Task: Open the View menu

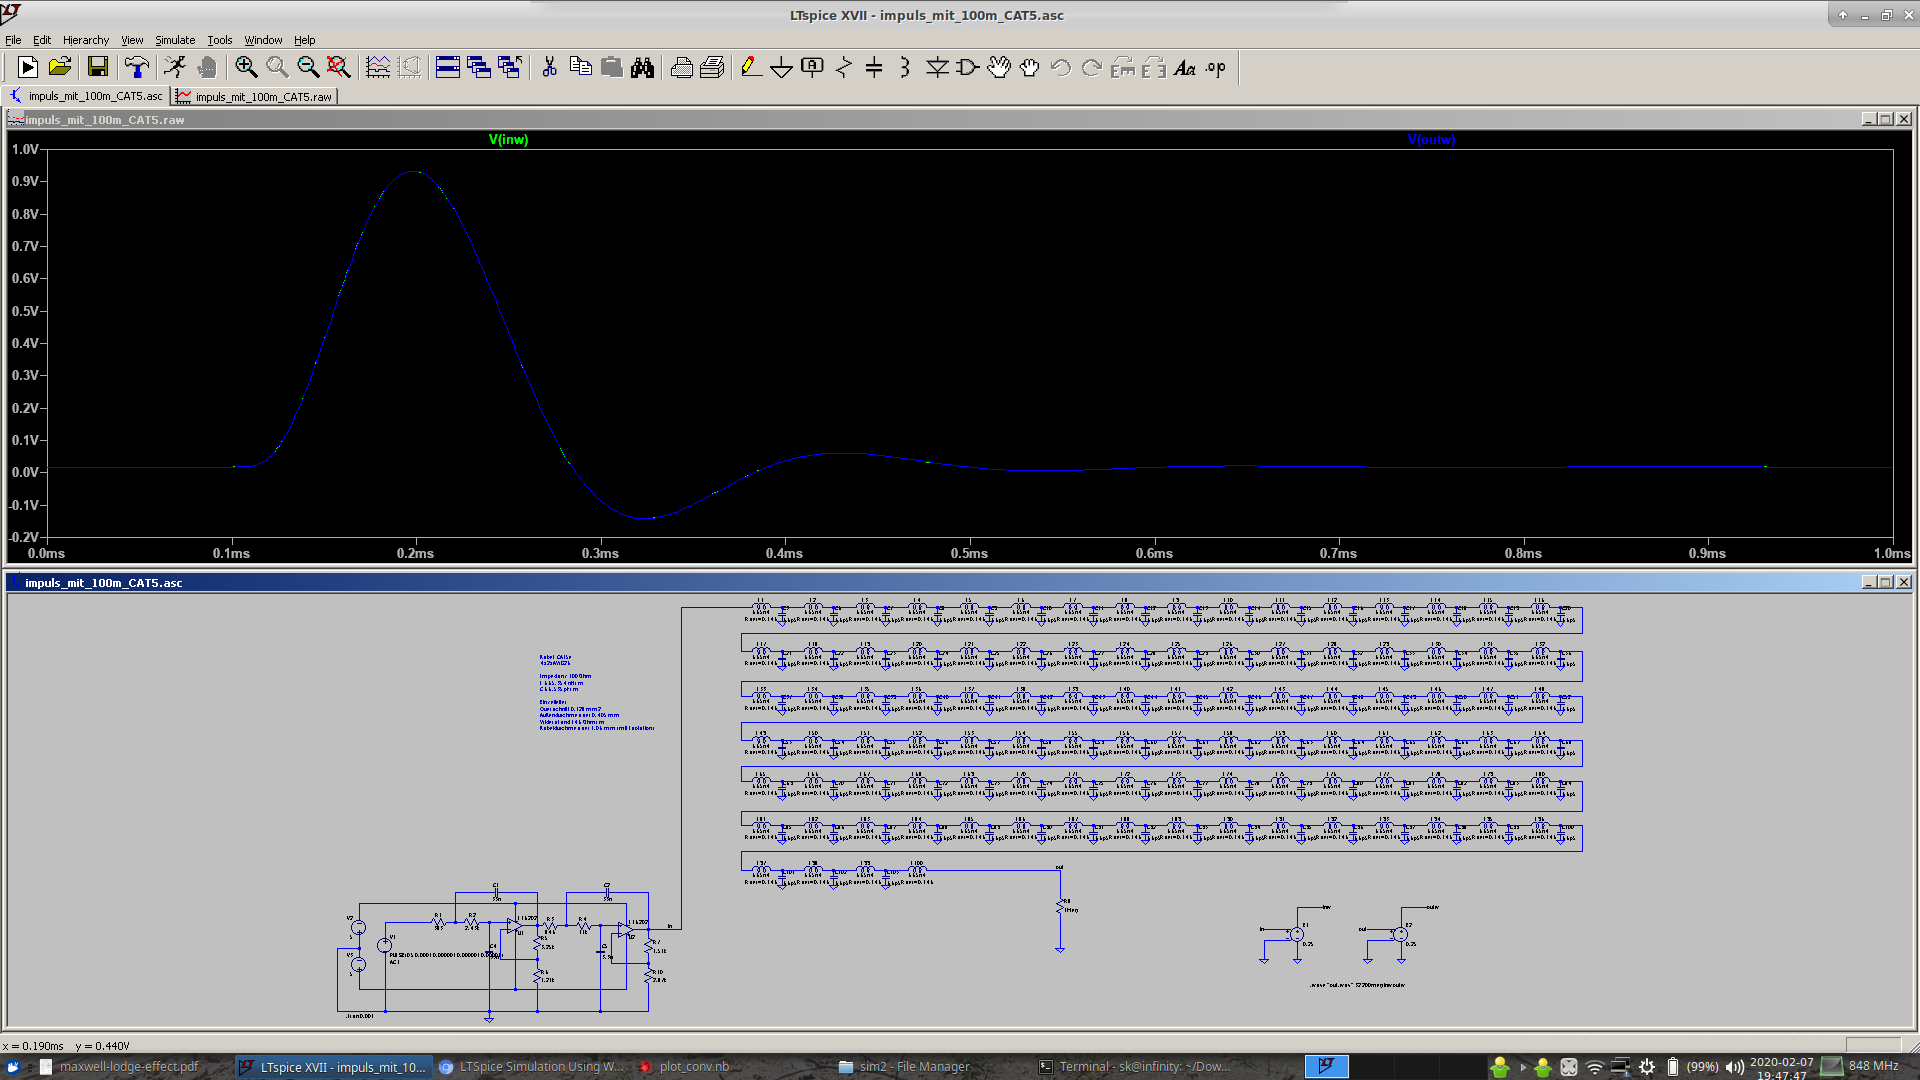Action: tap(132, 40)
